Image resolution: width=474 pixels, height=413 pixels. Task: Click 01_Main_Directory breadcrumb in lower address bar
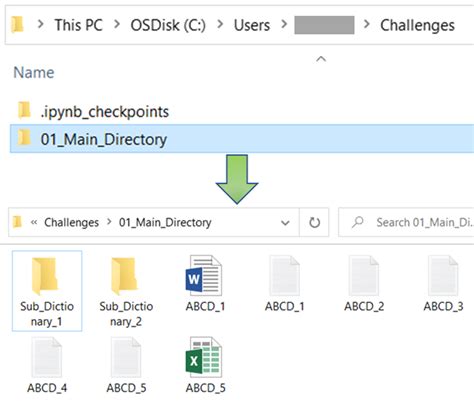click(x=165, y=222)
